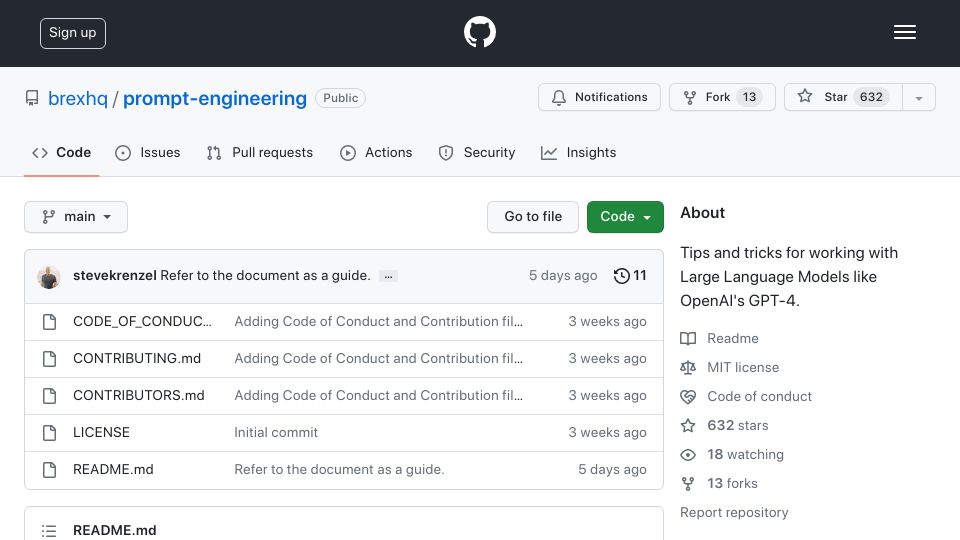Open the prompt-engineering repository link
The image size is (960, 540).
[215, 99]
